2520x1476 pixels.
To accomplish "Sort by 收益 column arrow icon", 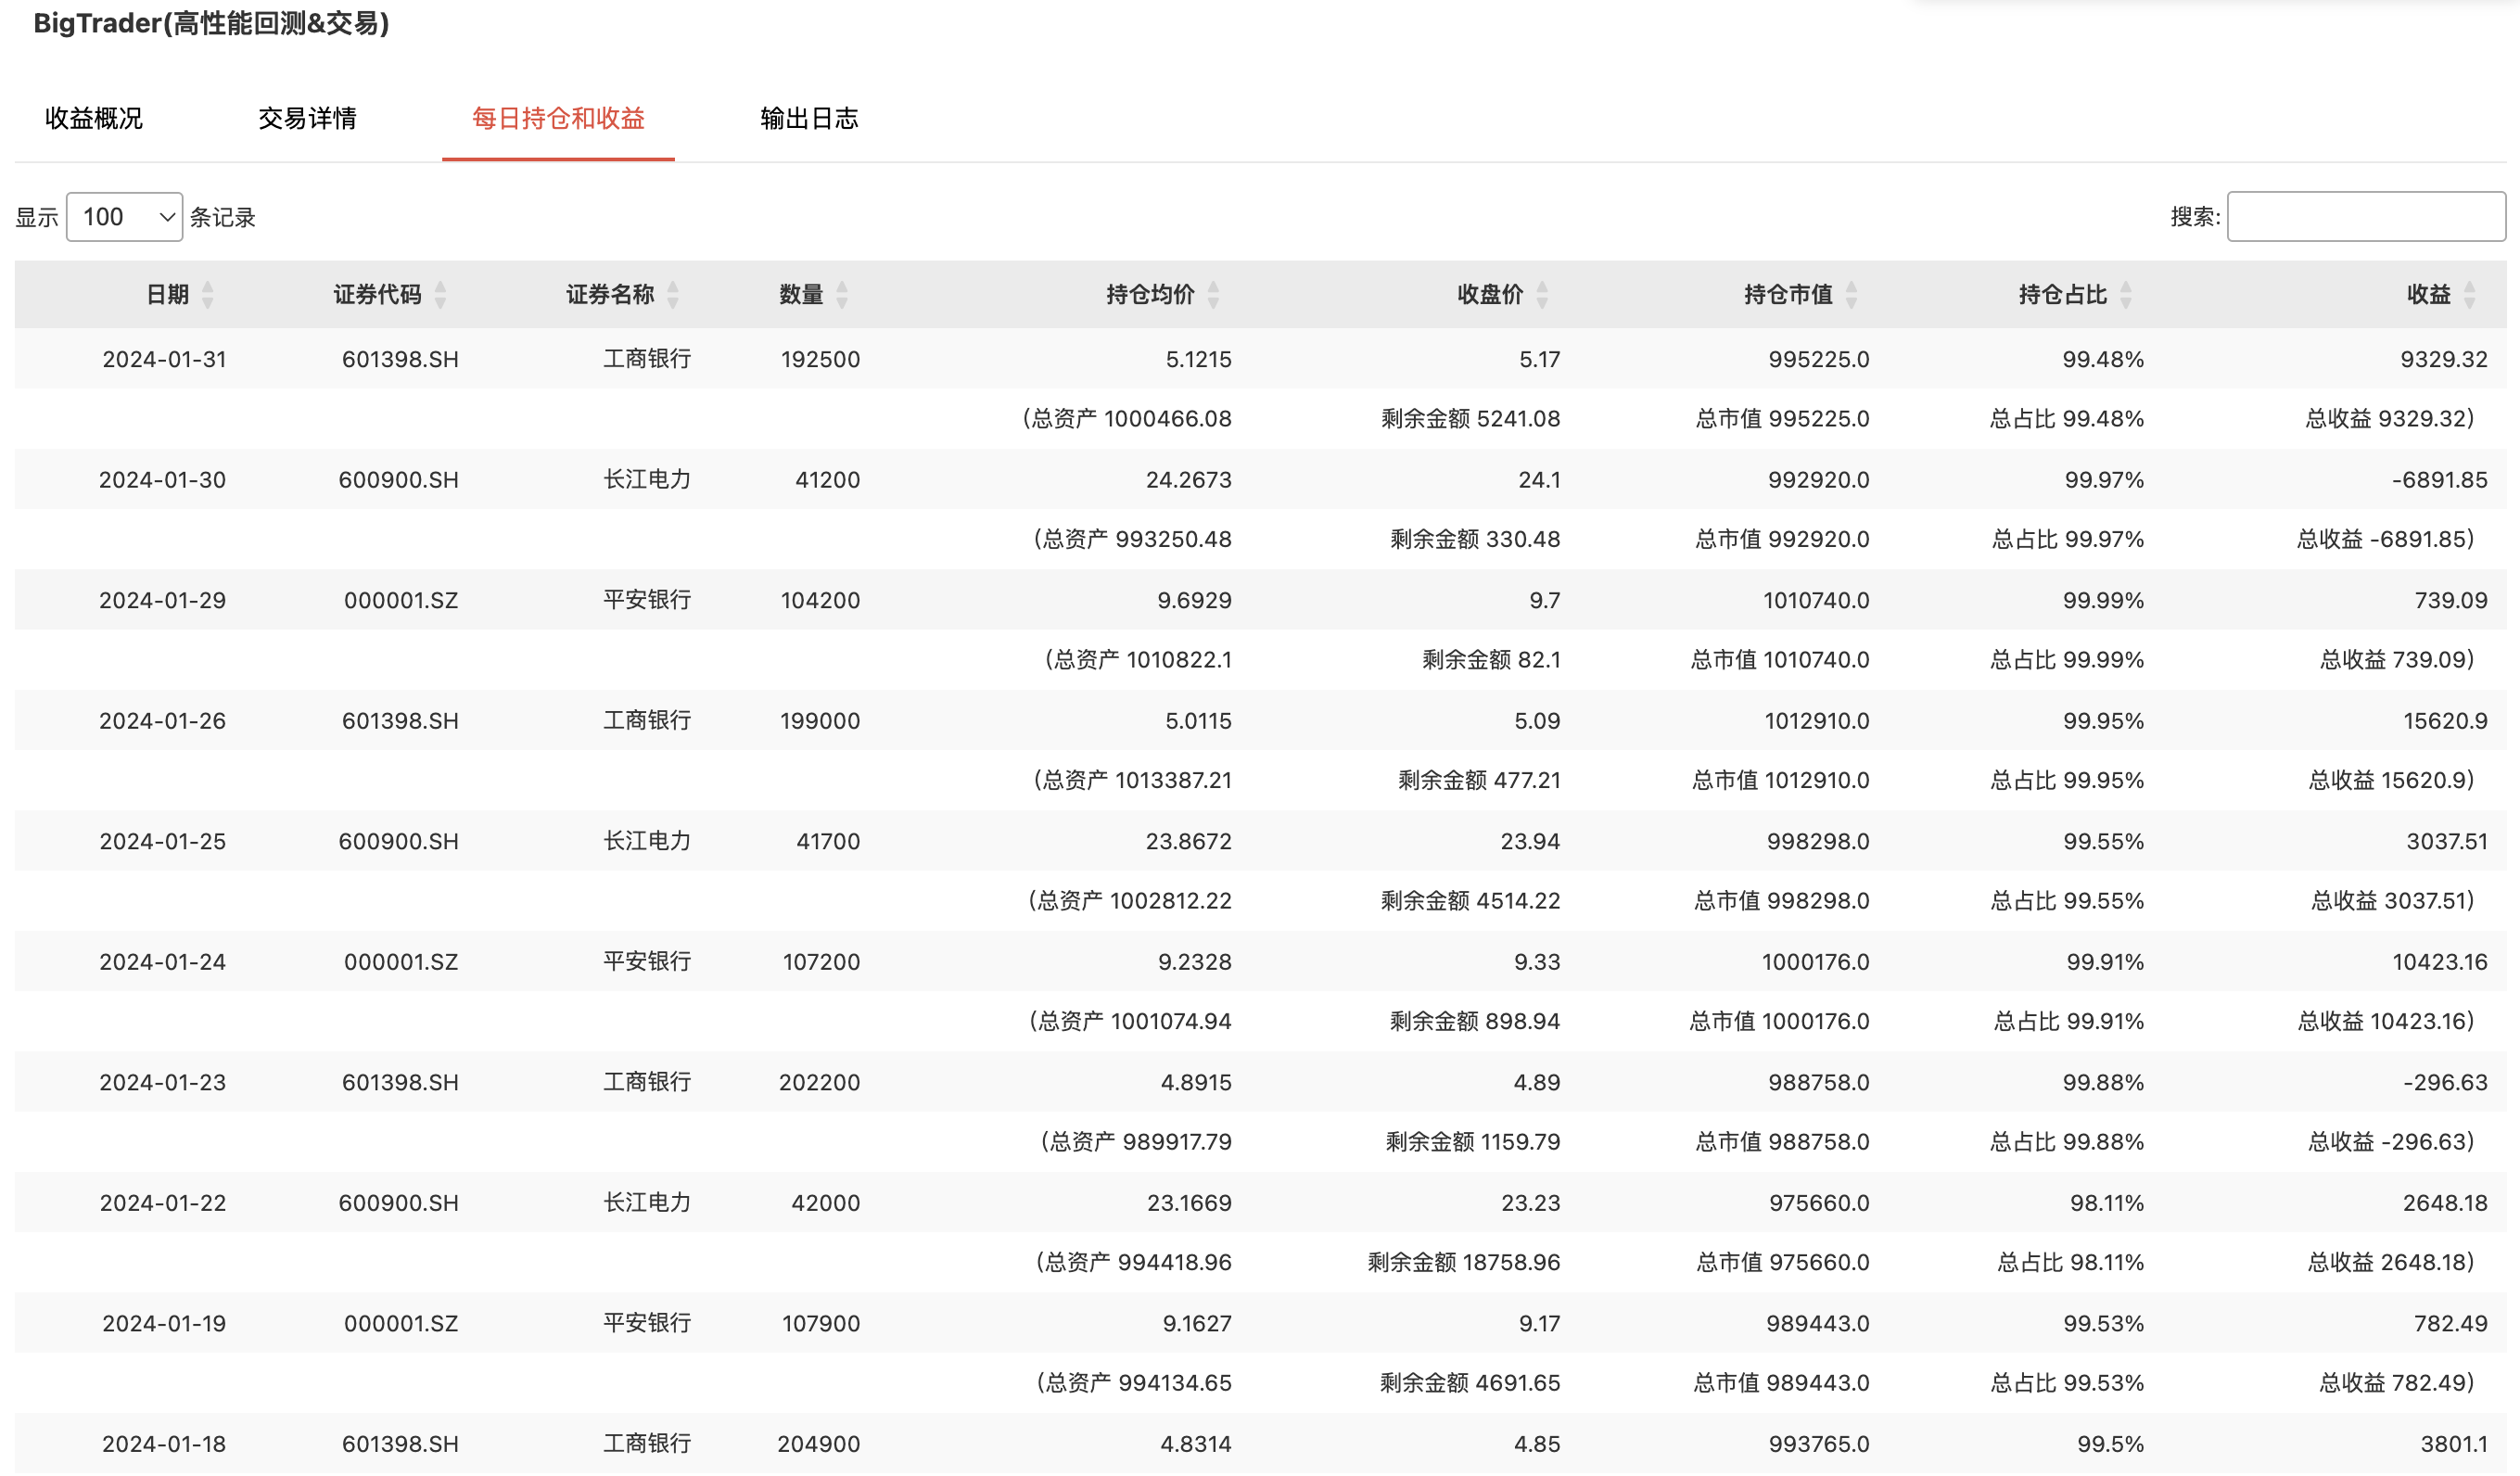I will tap(2469, 294).
